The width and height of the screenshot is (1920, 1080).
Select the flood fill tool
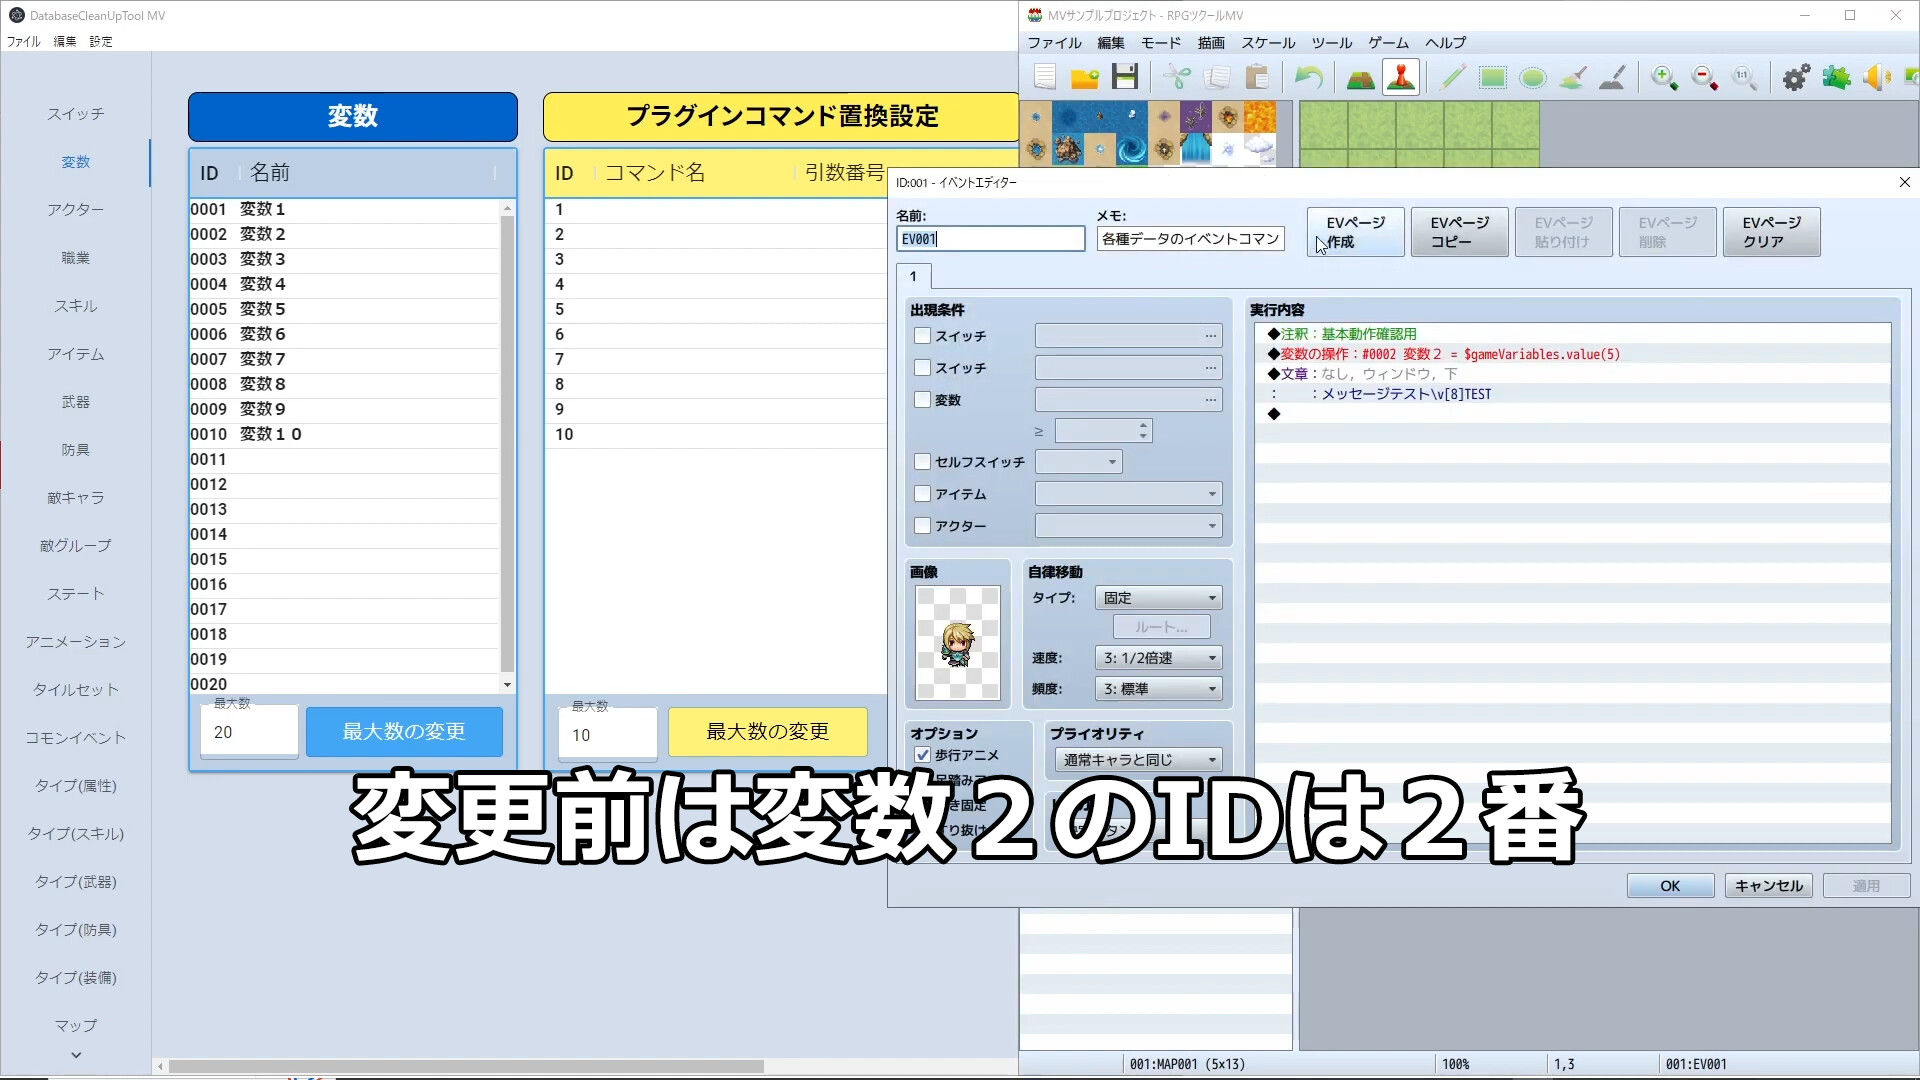pyautogui.click(x=1572, y=77)
